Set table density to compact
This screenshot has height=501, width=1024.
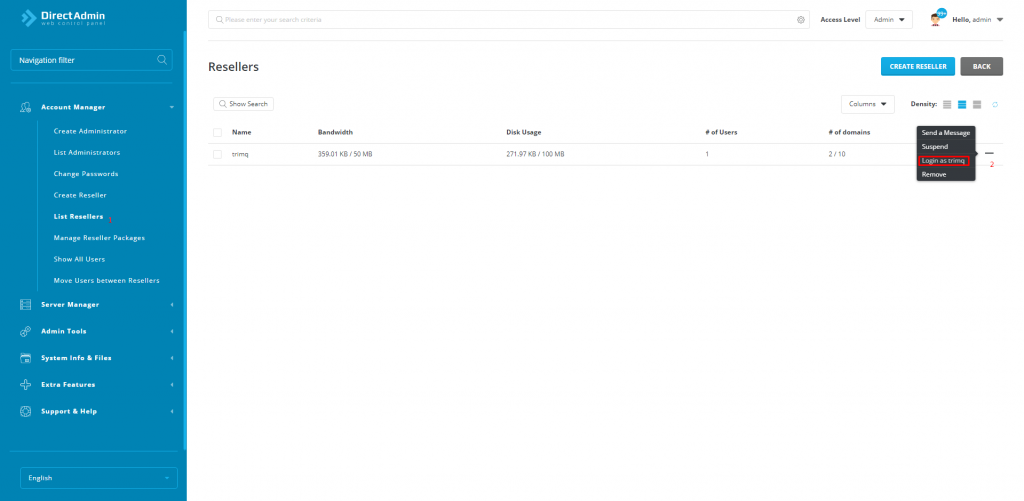coord(947,104)
